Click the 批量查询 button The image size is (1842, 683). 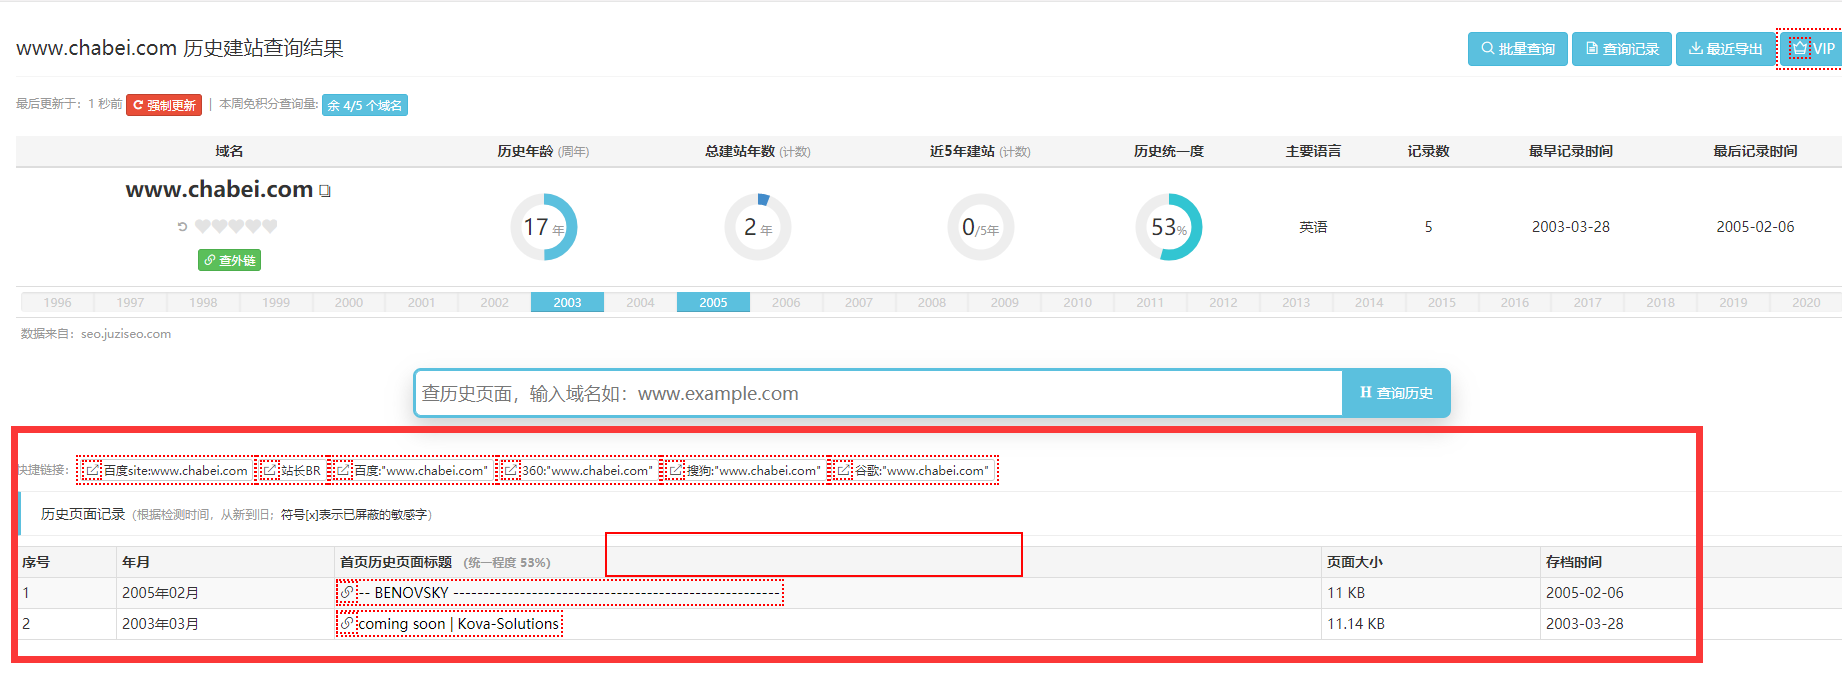point(1517,49)
